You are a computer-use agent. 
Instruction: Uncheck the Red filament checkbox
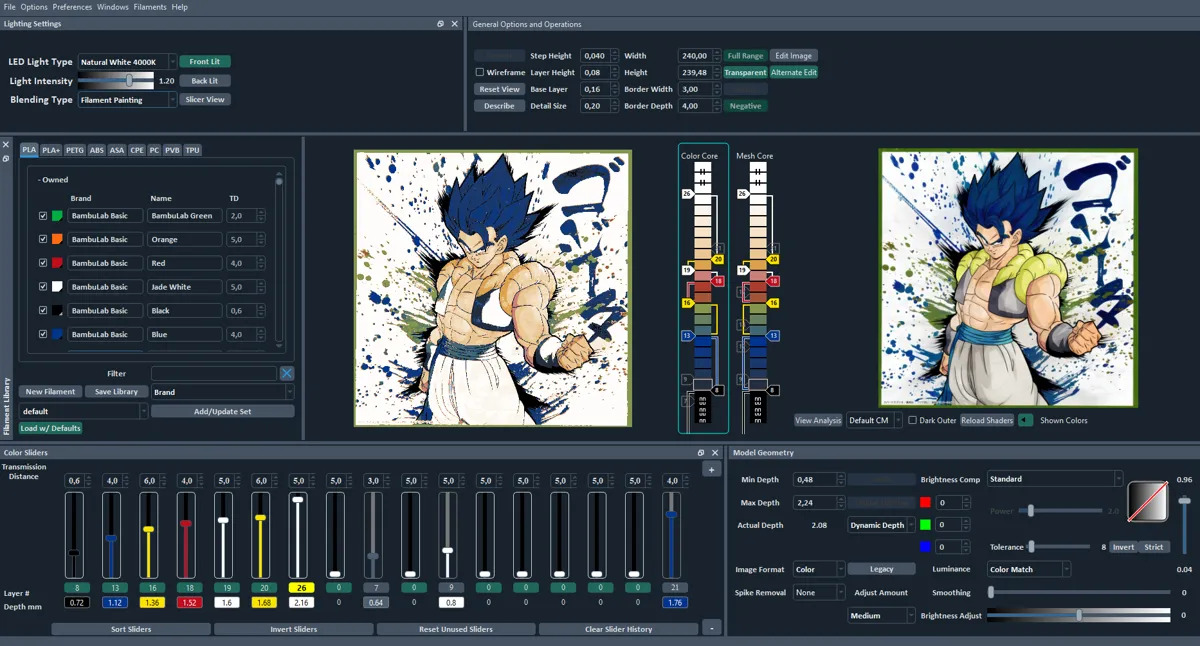43,263
